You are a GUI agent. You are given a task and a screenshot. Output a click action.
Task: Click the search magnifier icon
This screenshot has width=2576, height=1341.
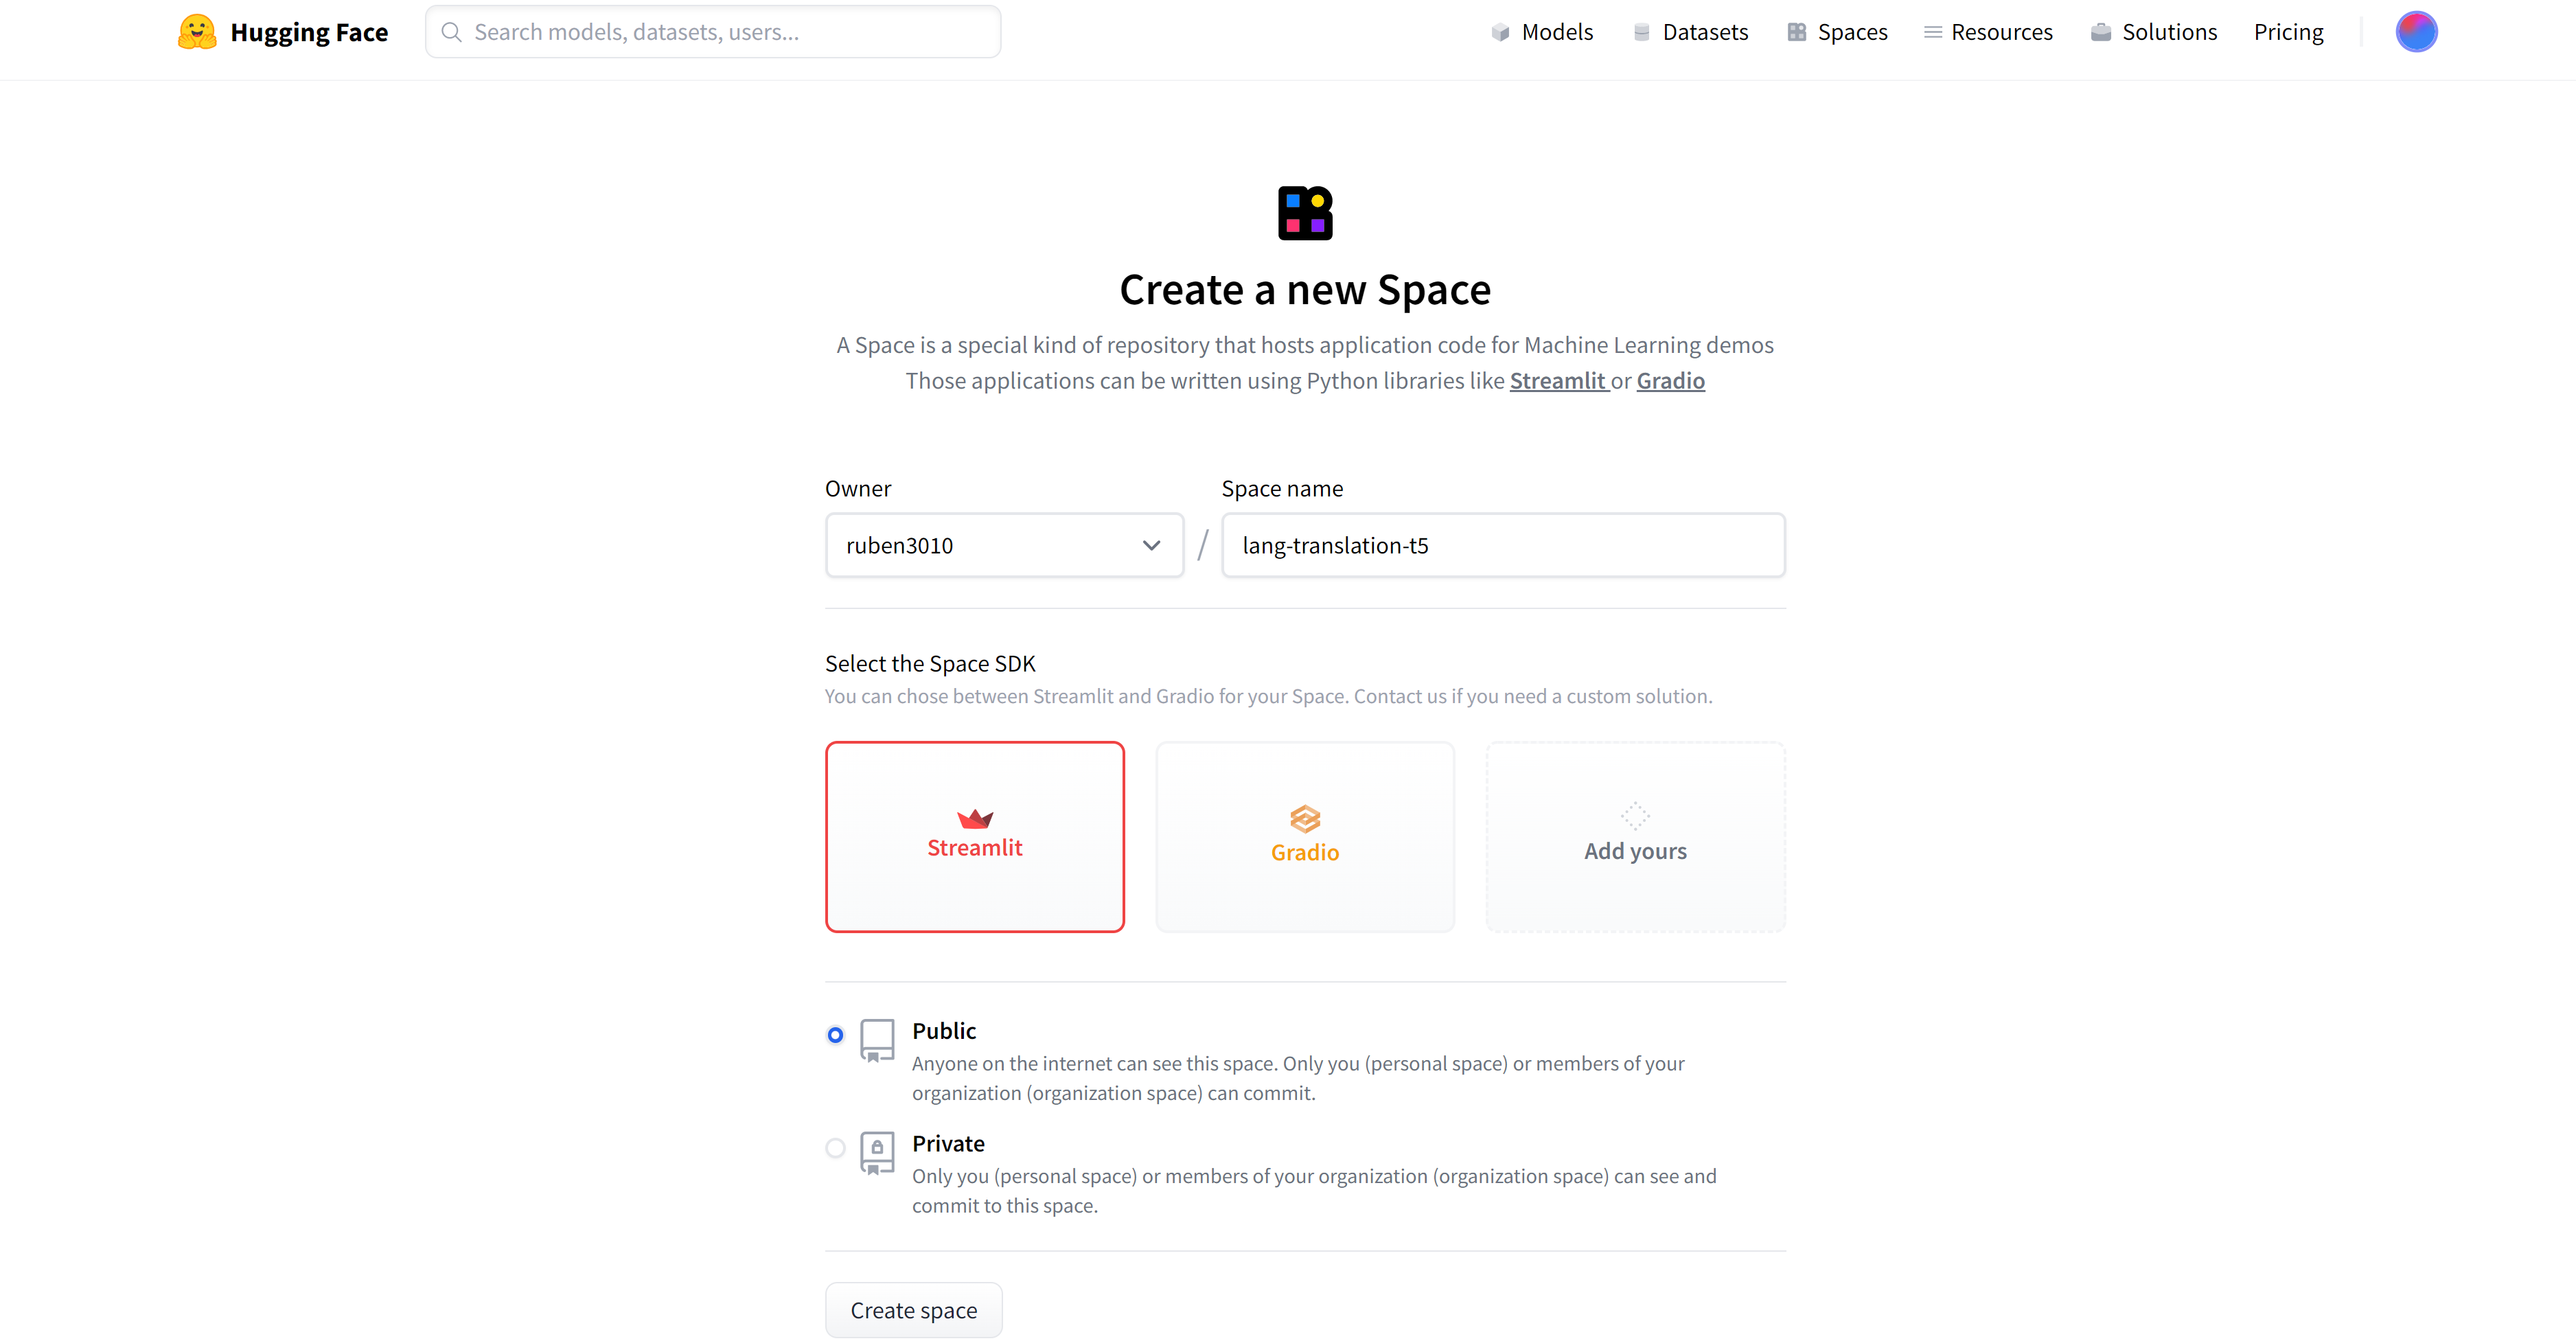pos(452,32)
